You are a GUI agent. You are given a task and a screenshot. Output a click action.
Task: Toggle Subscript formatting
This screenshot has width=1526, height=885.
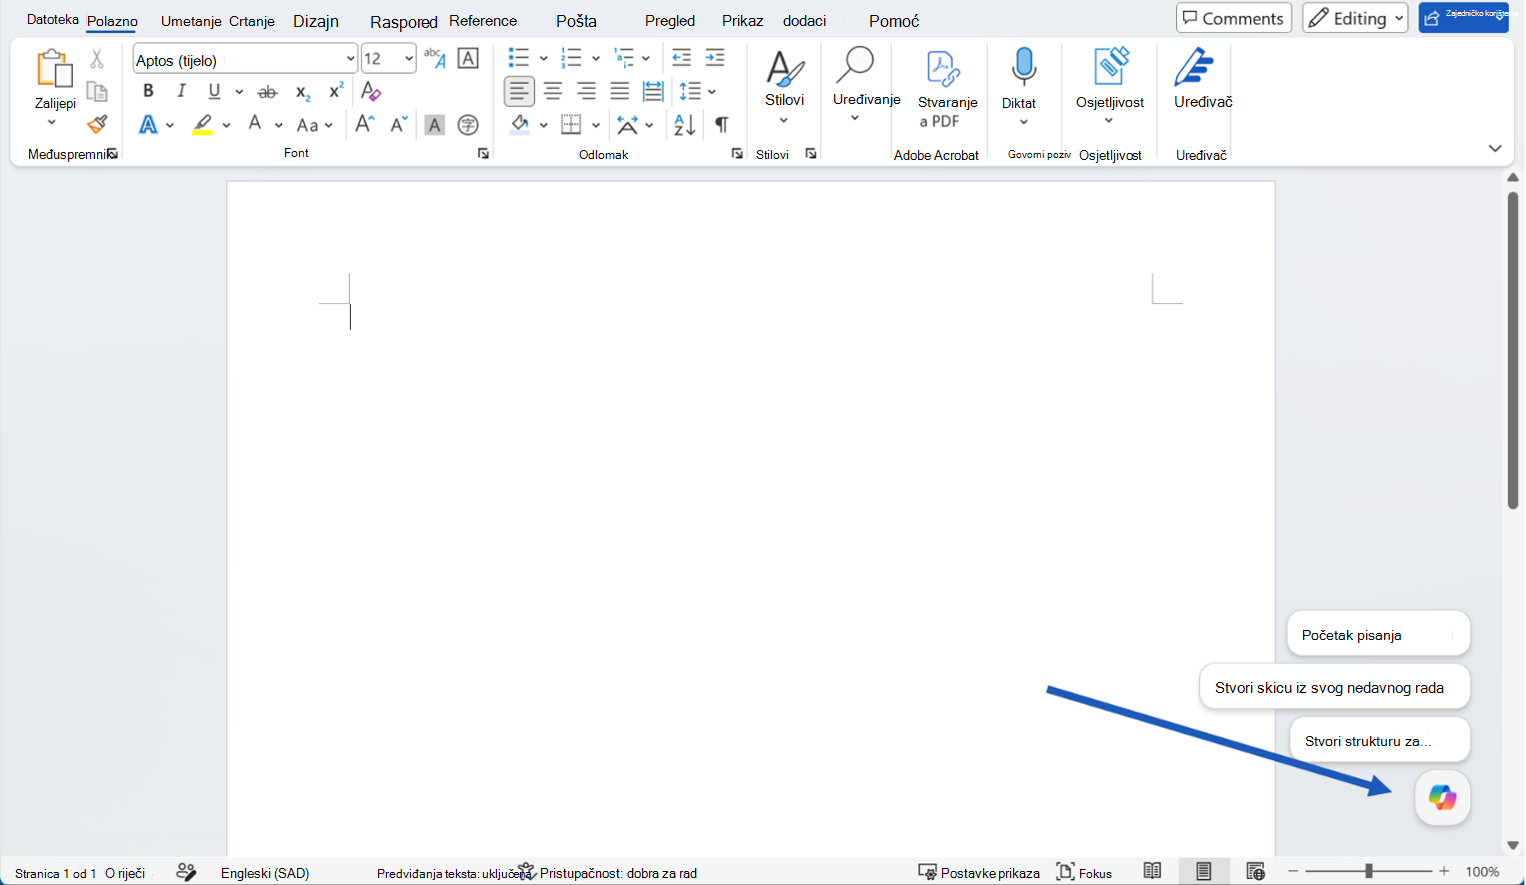click(303, 92)
